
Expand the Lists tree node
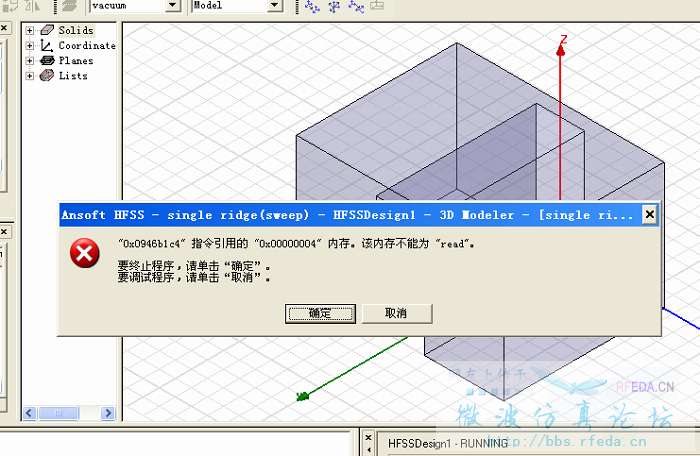[29, 75]
